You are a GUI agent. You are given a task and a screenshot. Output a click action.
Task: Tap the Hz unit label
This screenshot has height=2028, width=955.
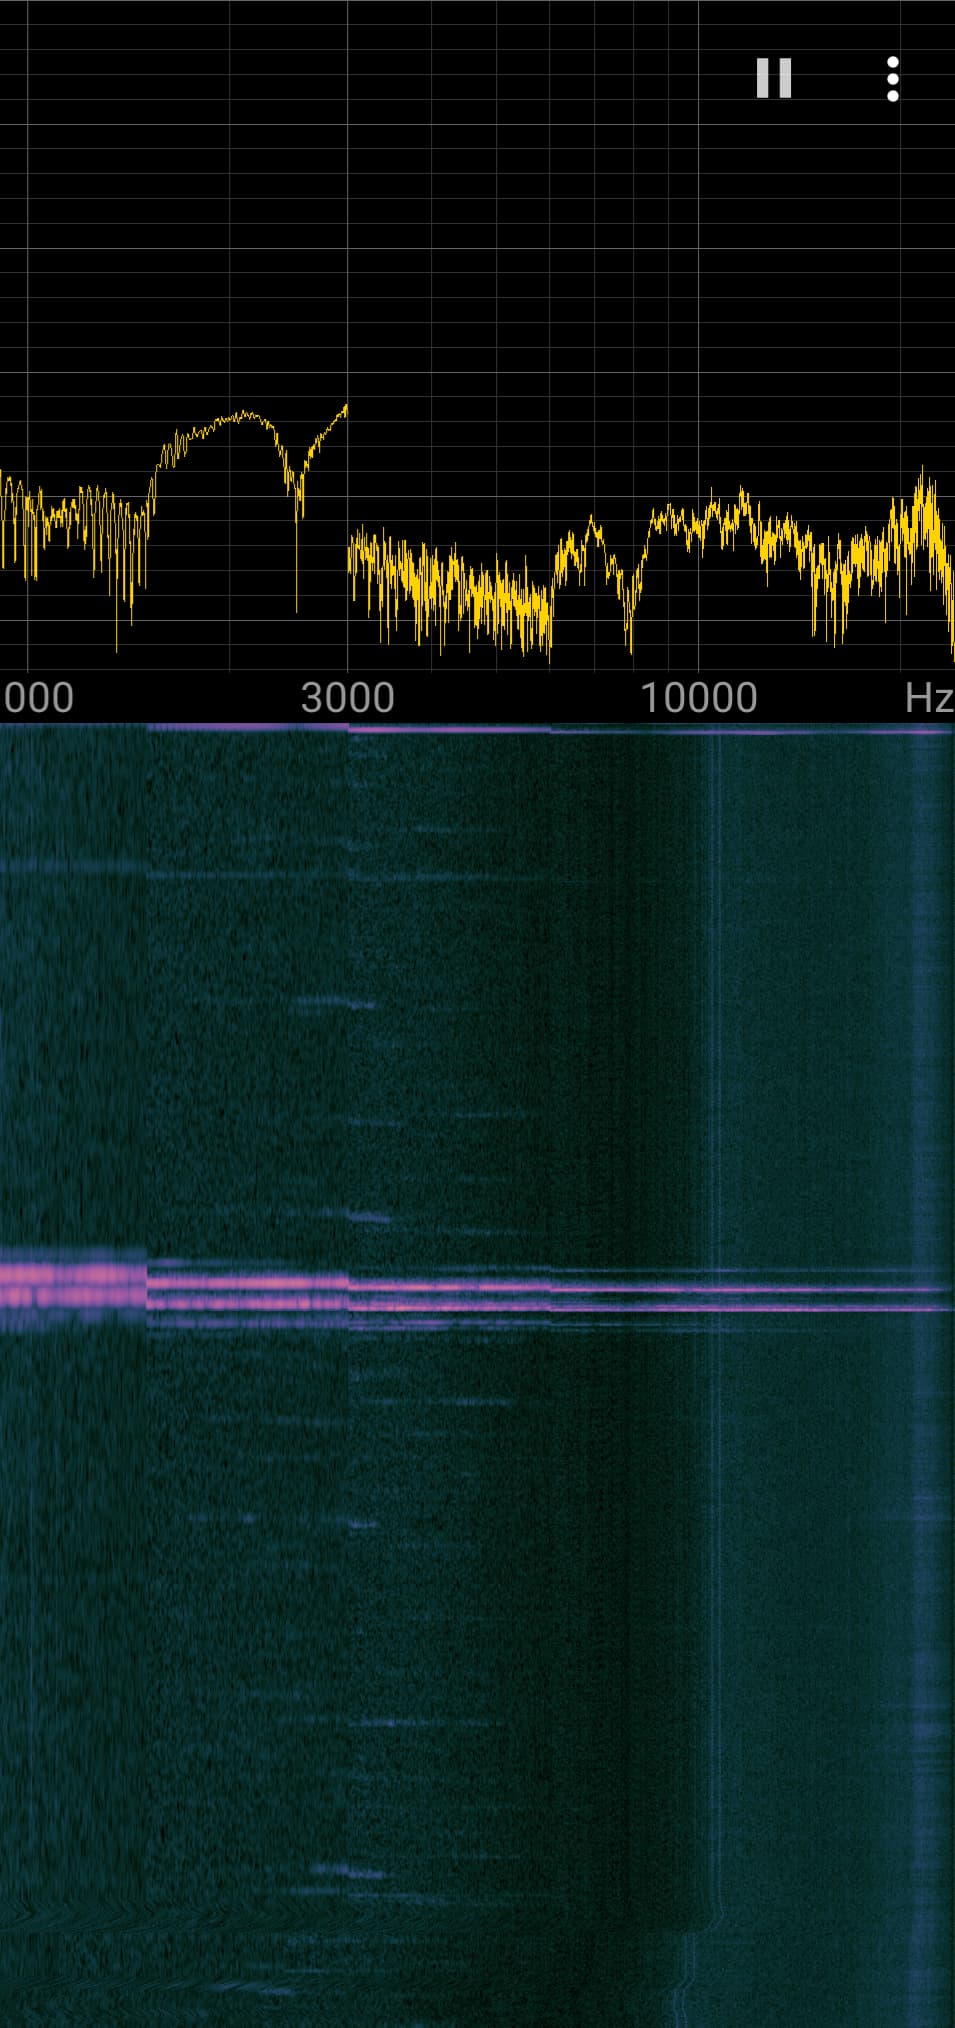(929, 697)
